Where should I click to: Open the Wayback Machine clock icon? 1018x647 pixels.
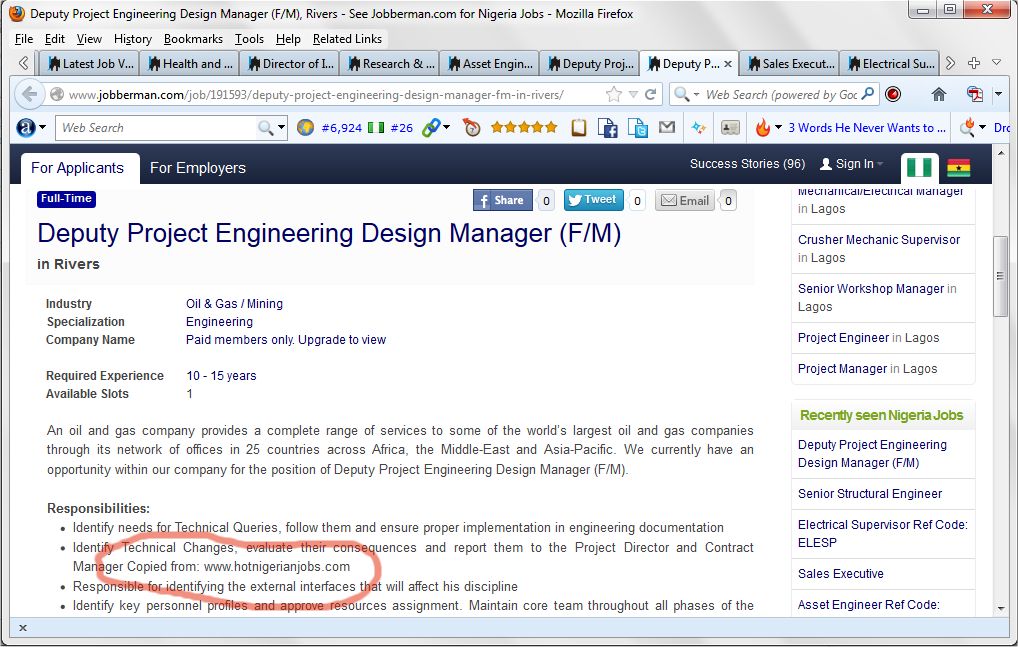pos(472,128)
